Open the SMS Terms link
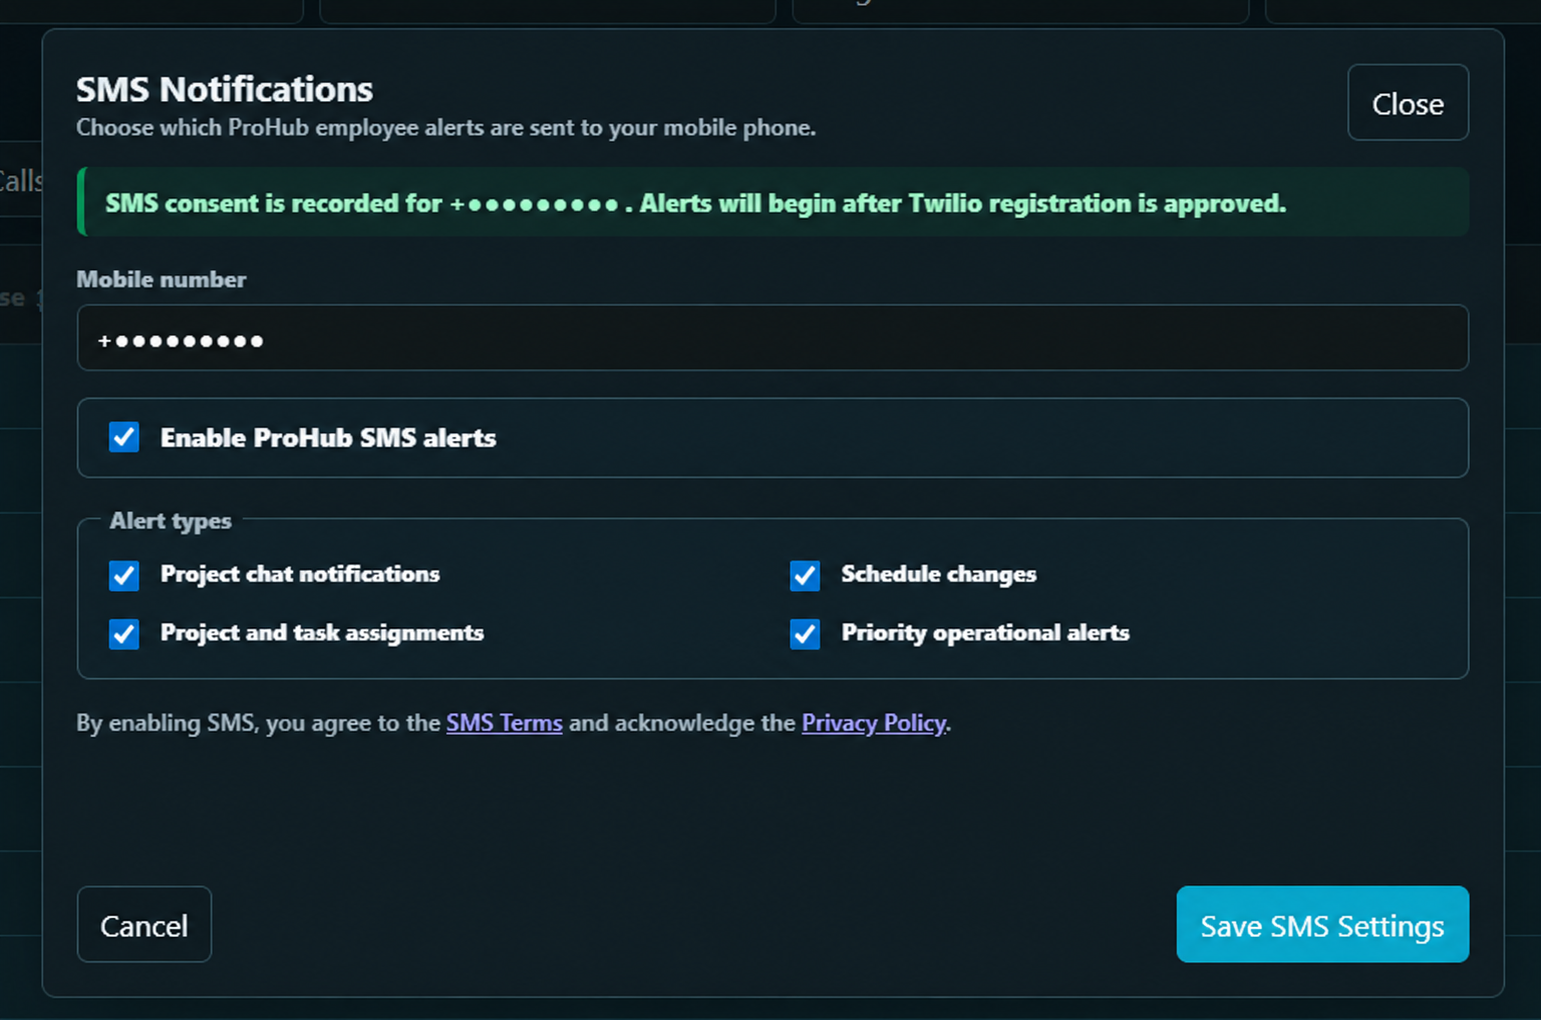 pos(504,723)
